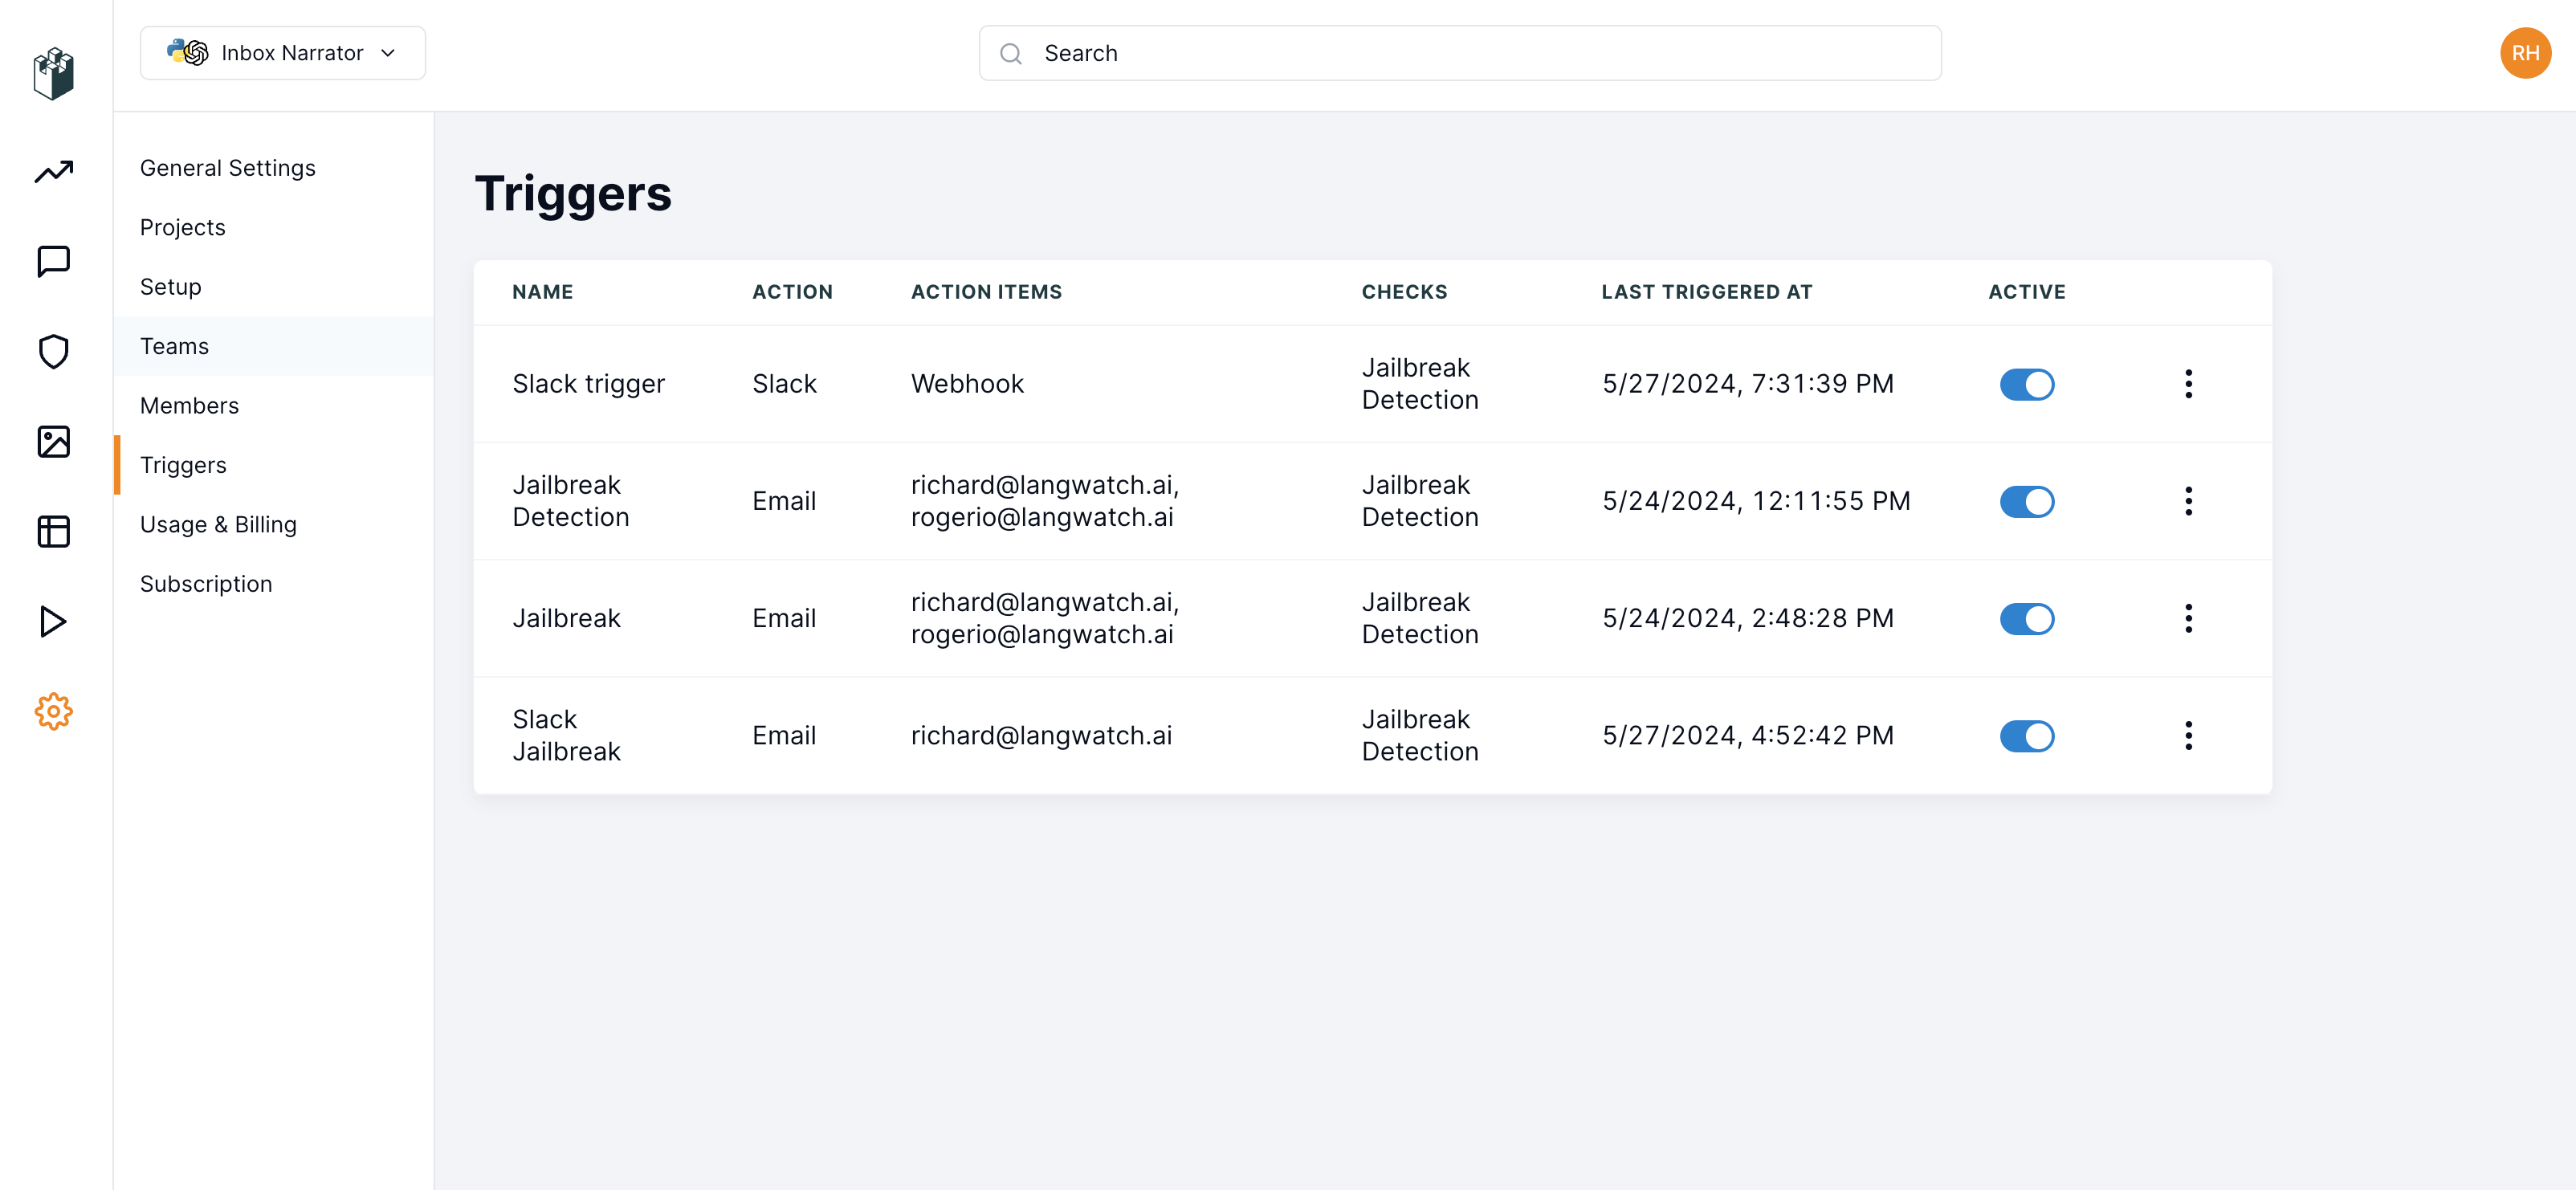
Task: Open the three-dot menu for Slack trigger
Action: click(x=2188, y=384)
